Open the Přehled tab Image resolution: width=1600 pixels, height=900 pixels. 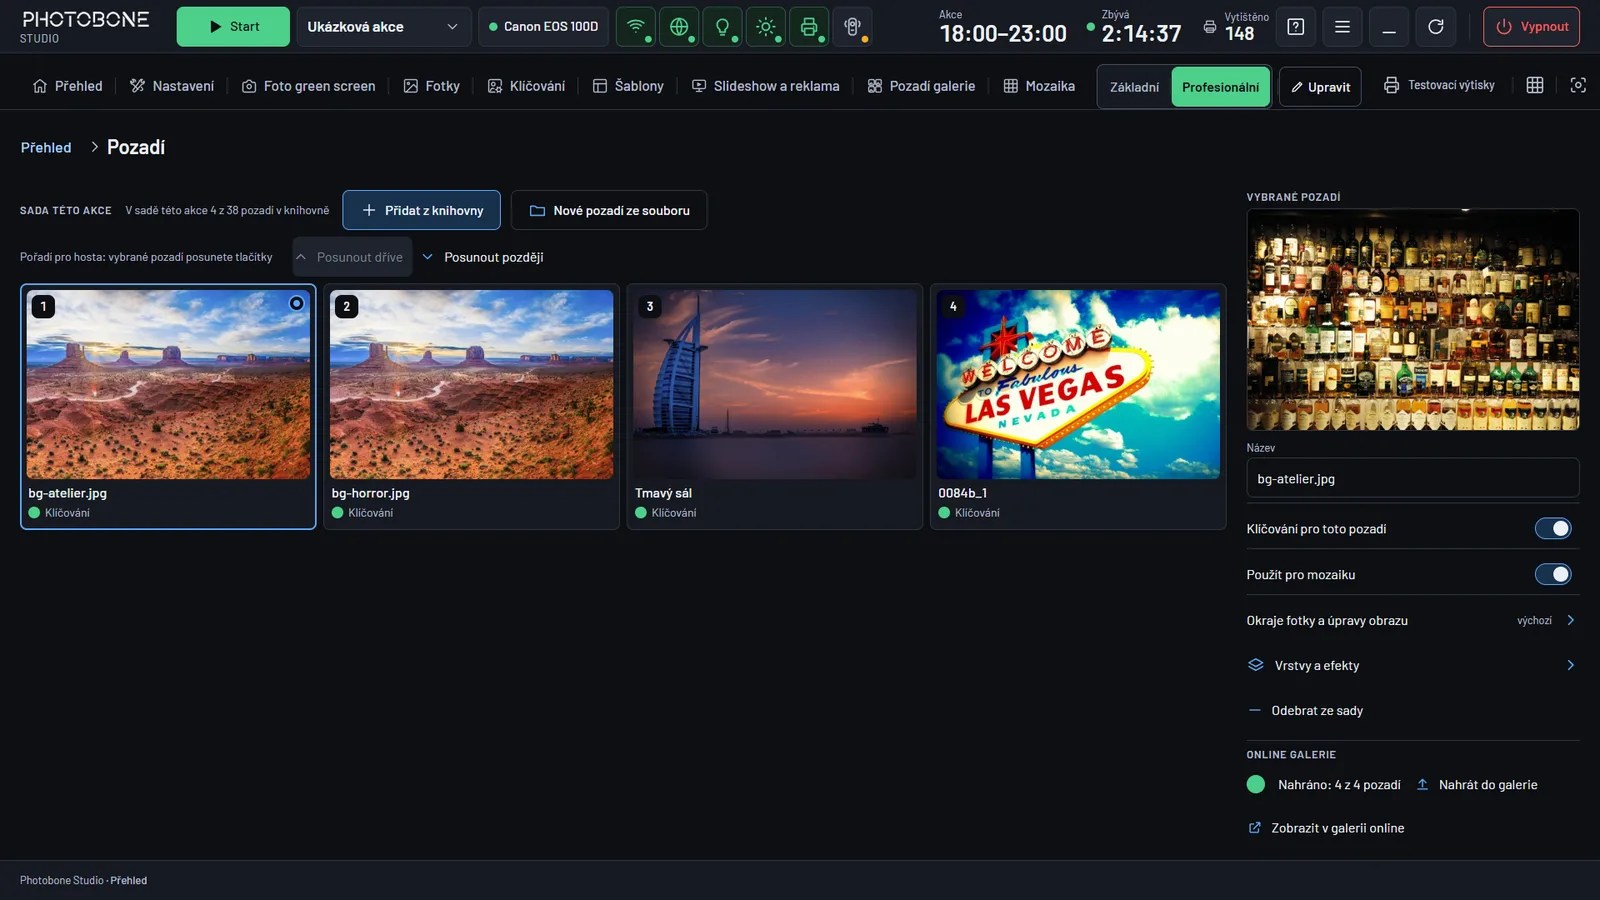tap(68, 86)
